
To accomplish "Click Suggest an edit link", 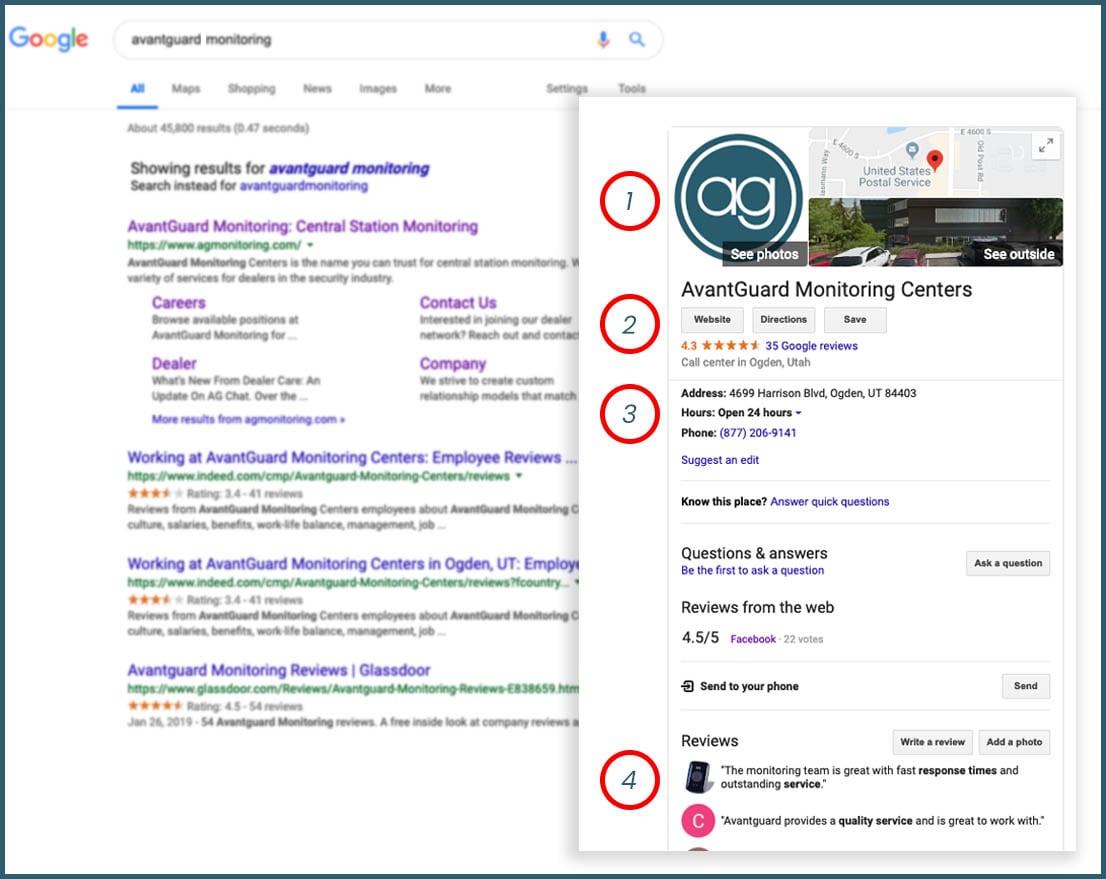I will [719, 460].
